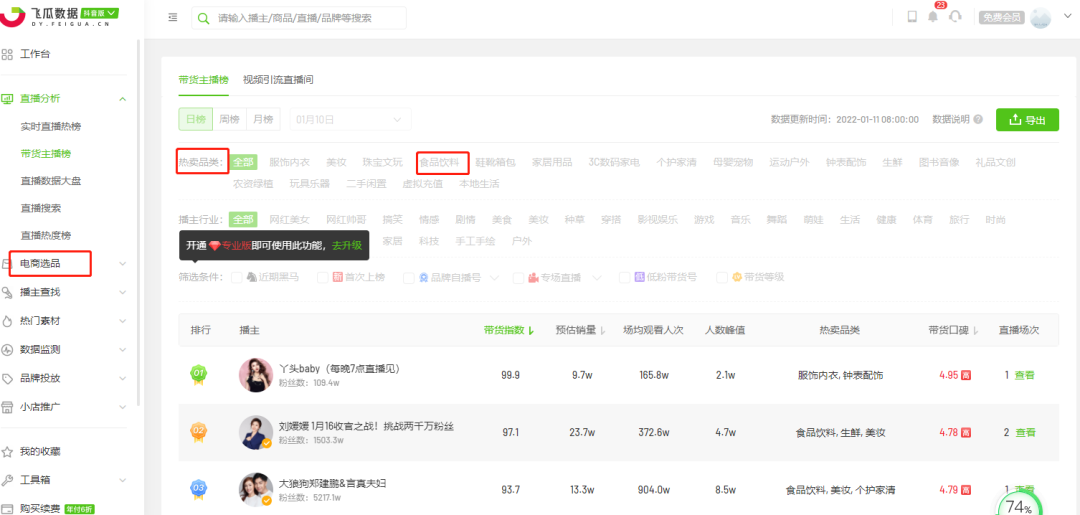Click the search magnifier icon
Image resolution: width=1080 pixels, height=515 pixels.
tap(203, 18)
